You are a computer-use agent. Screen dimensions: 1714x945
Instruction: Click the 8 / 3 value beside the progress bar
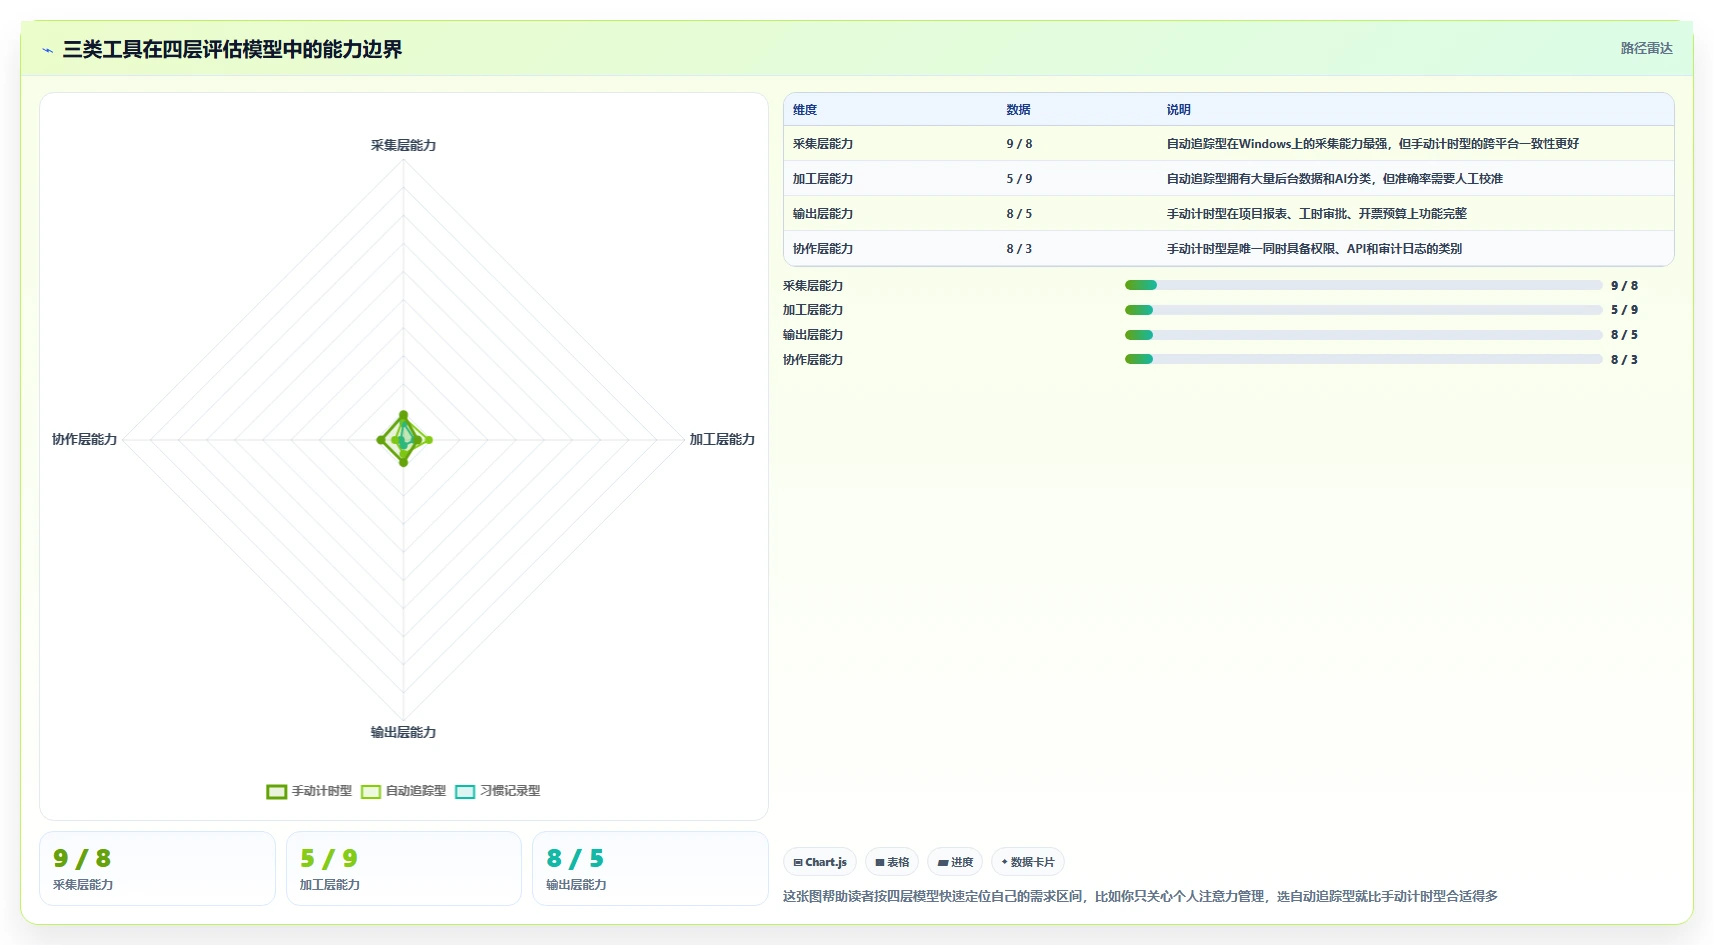point(1624,360)
